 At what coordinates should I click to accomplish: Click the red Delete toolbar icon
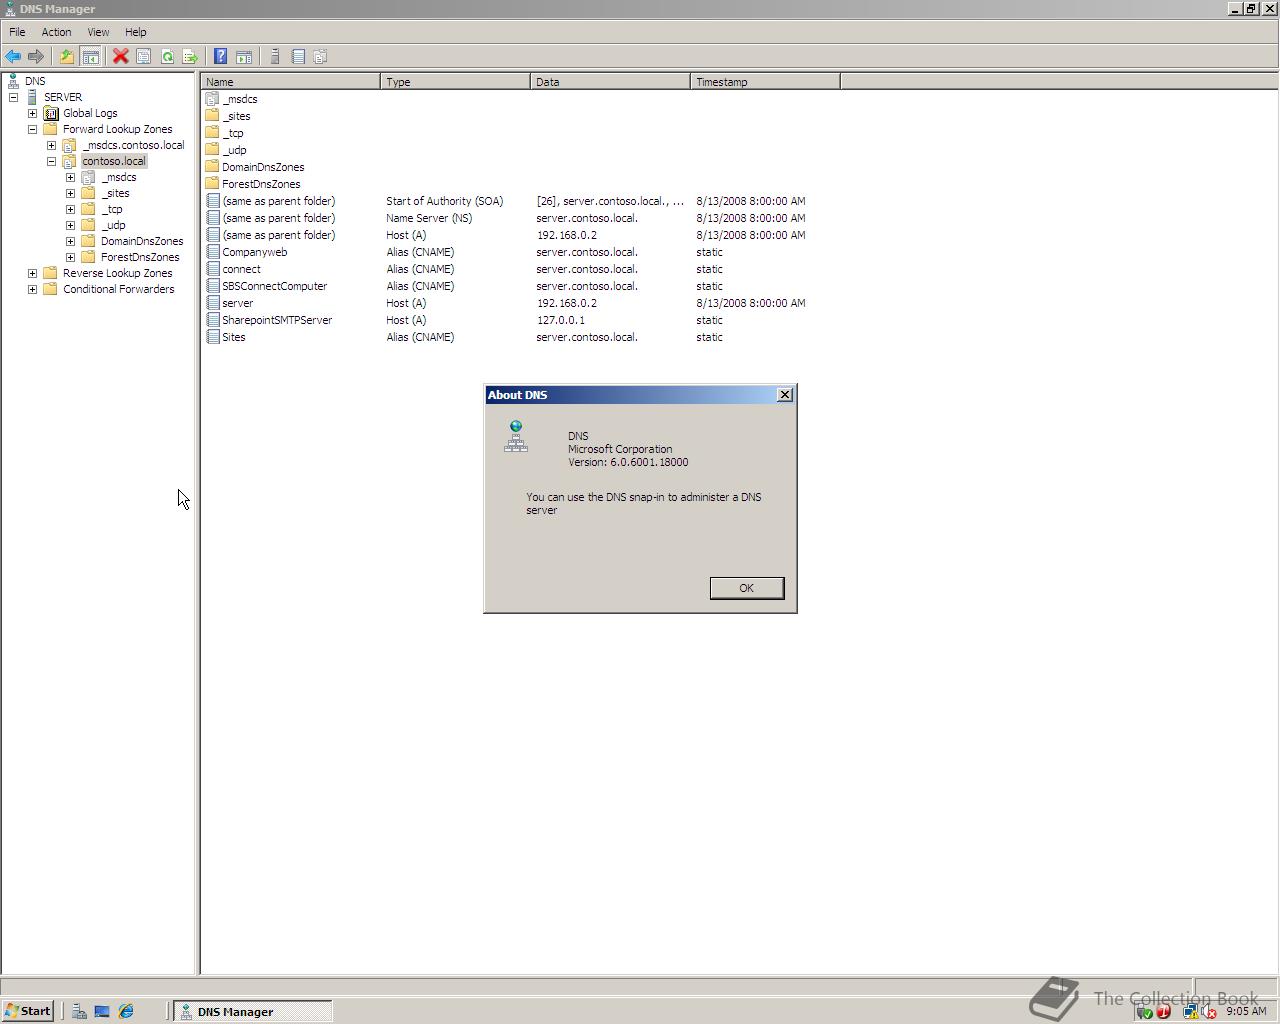121,57
